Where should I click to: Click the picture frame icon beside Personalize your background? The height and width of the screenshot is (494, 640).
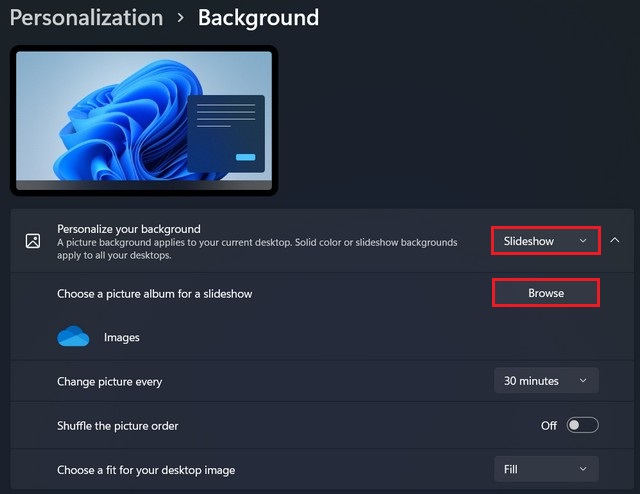click(33, 241)
